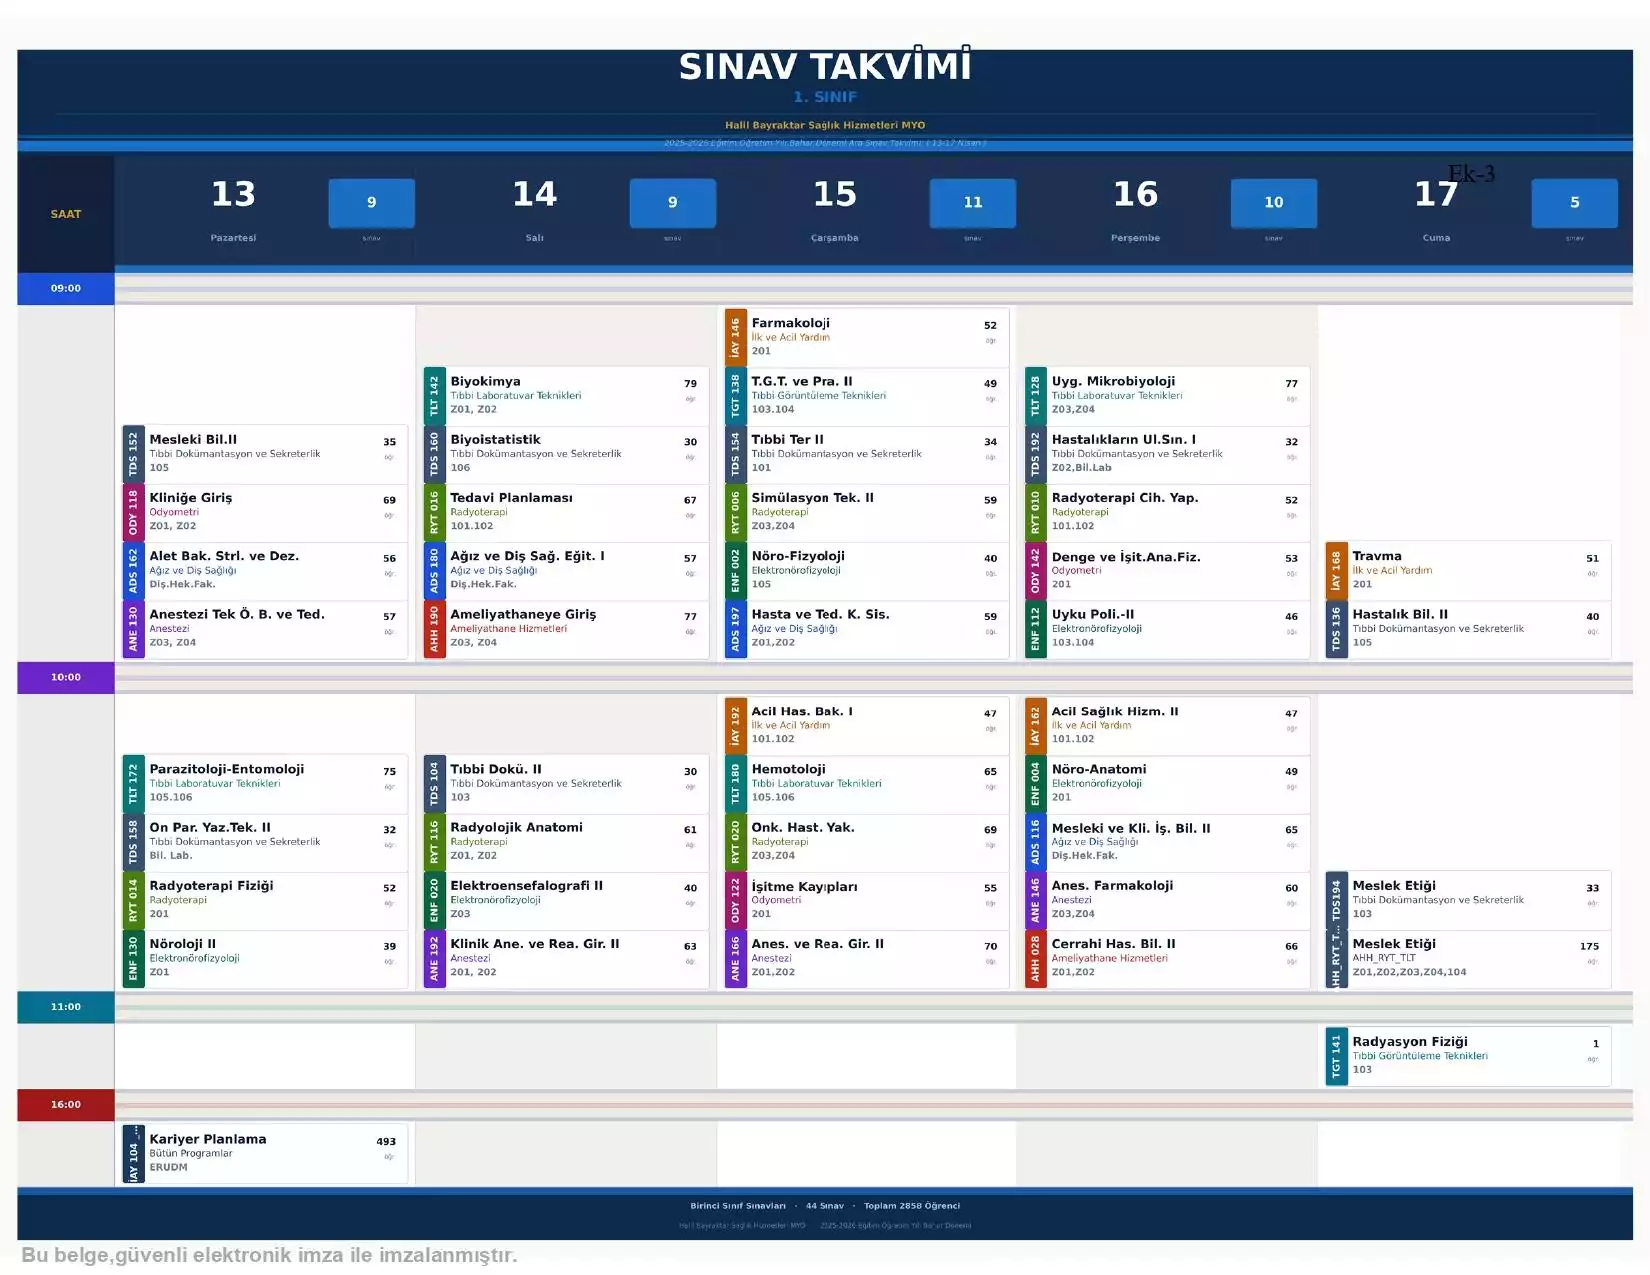This screenshot has width=1650, height=1275.
Task: Click the Cuma badge showing 5 exams
Action: point(1574,203)
